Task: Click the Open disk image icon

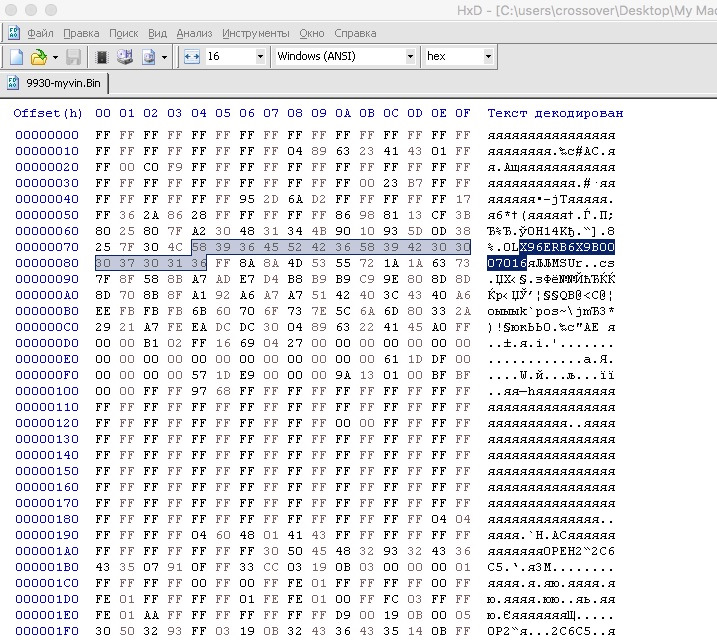Action: coord(149,57)
